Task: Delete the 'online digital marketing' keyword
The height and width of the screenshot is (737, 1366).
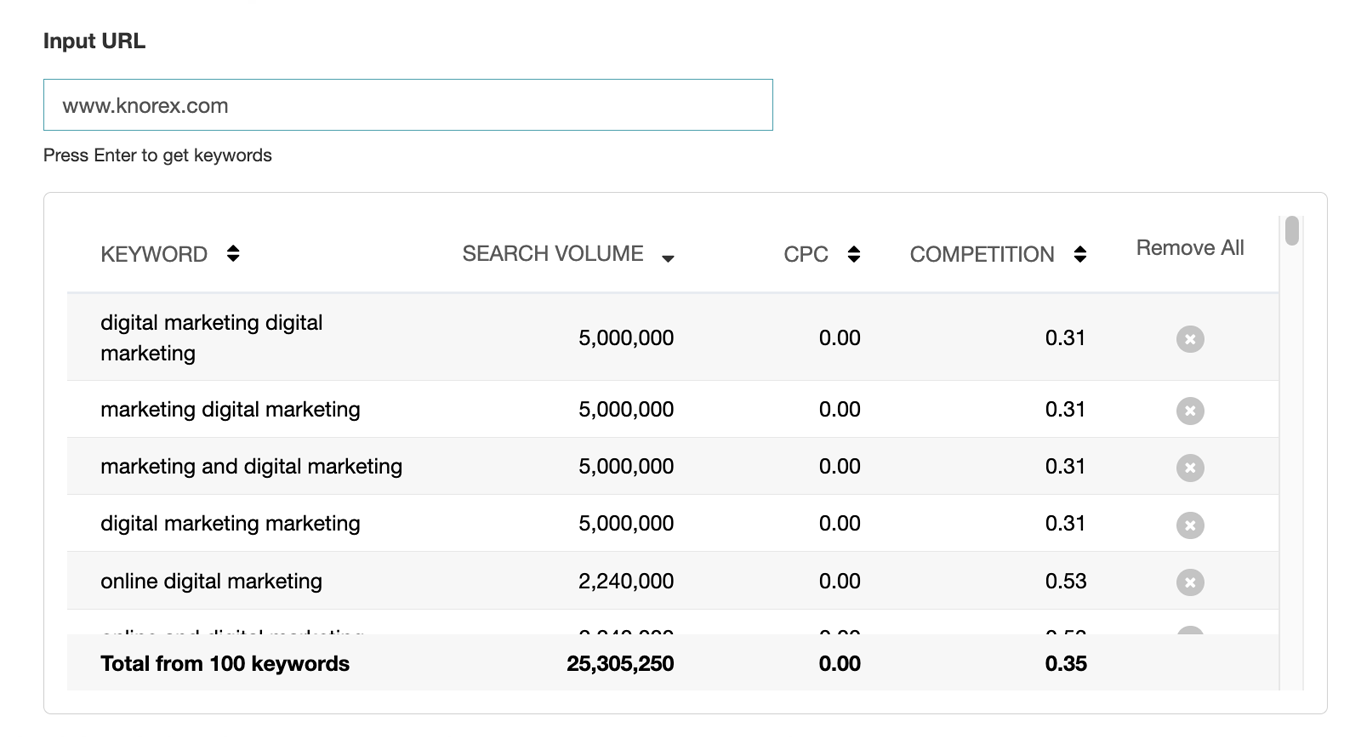Action: click(x=1189, y=582)
